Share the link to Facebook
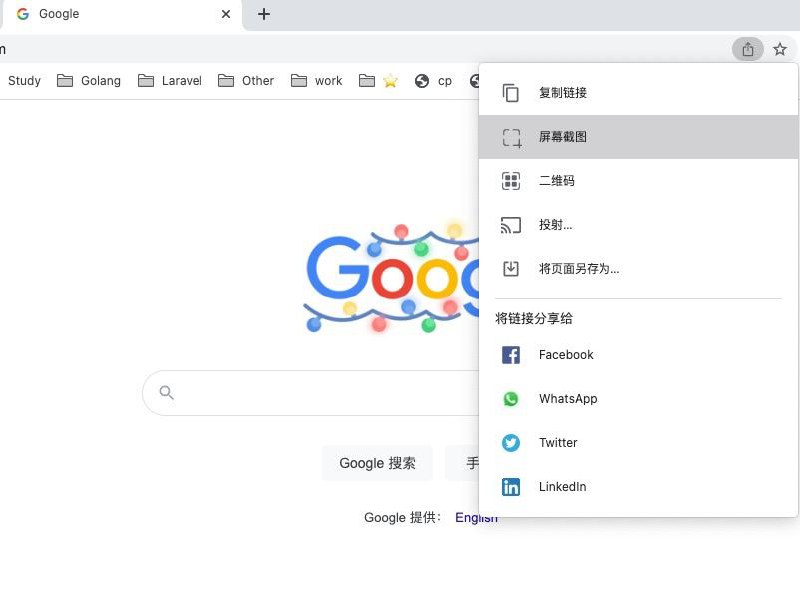The width and height of the screenshot is (800, 593). click(566, 354)
